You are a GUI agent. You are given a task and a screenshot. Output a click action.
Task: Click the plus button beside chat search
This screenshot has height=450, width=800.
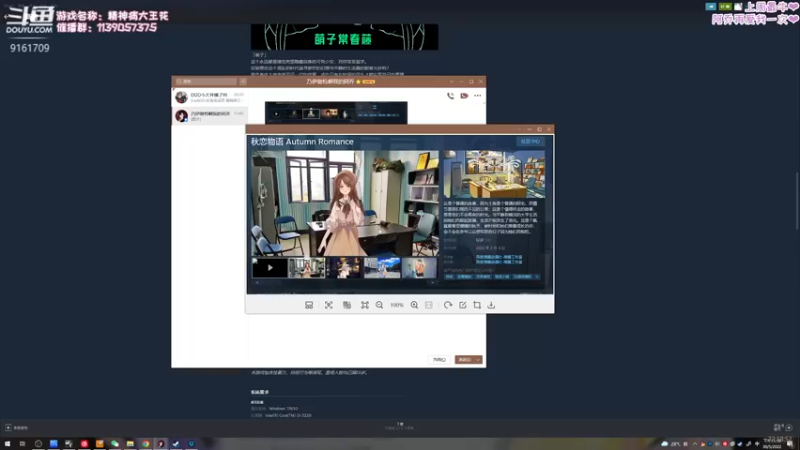pyautogui.click(x=243, y=82)
